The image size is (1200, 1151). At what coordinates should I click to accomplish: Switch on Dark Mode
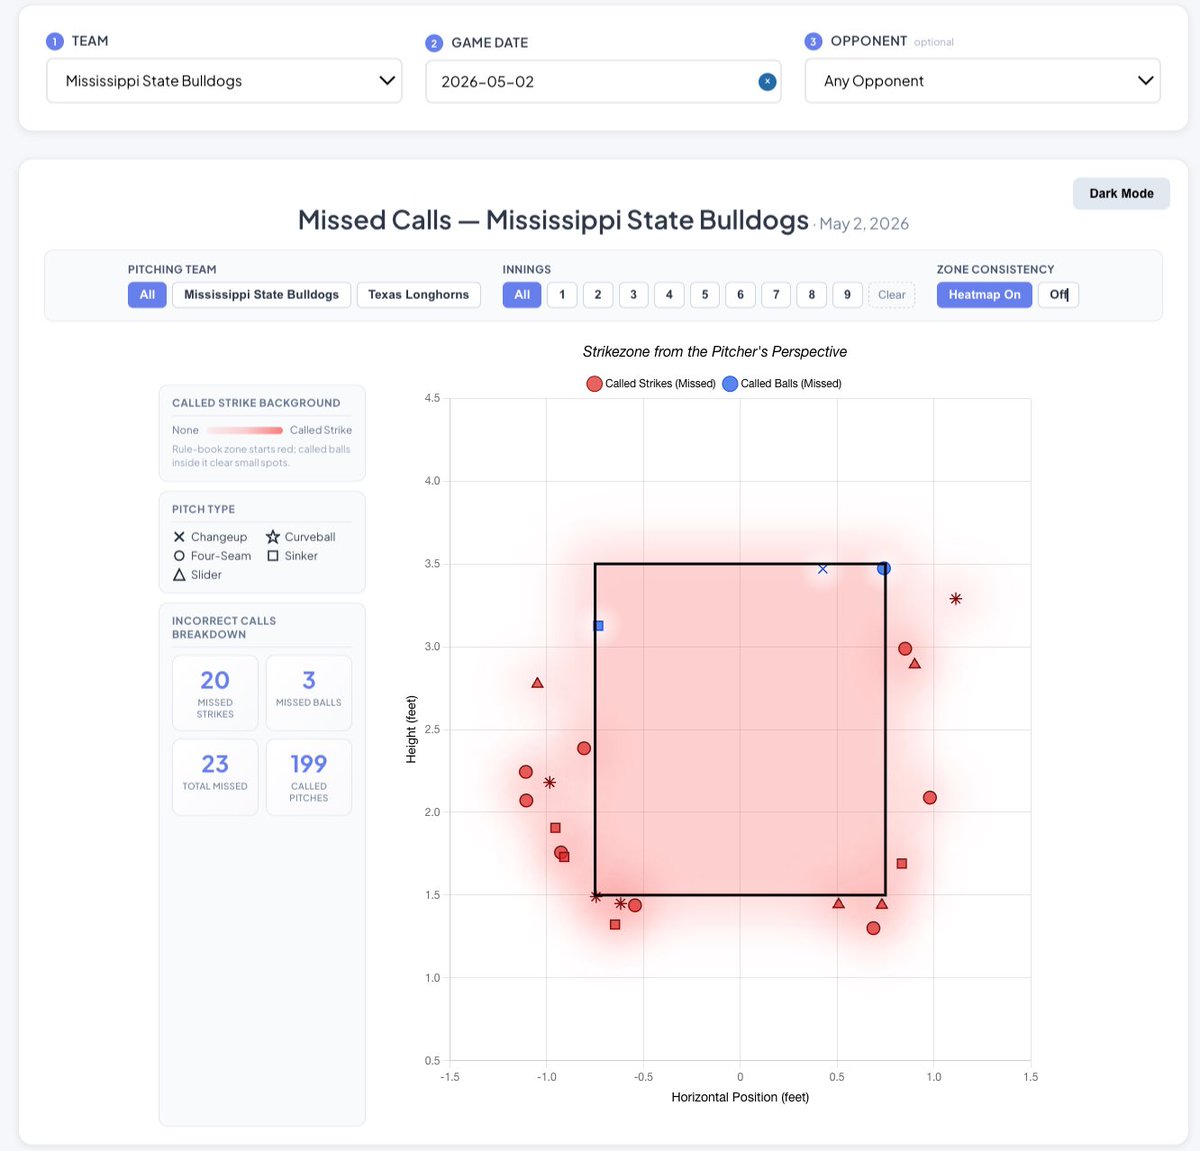click(x=1121, y=194)
